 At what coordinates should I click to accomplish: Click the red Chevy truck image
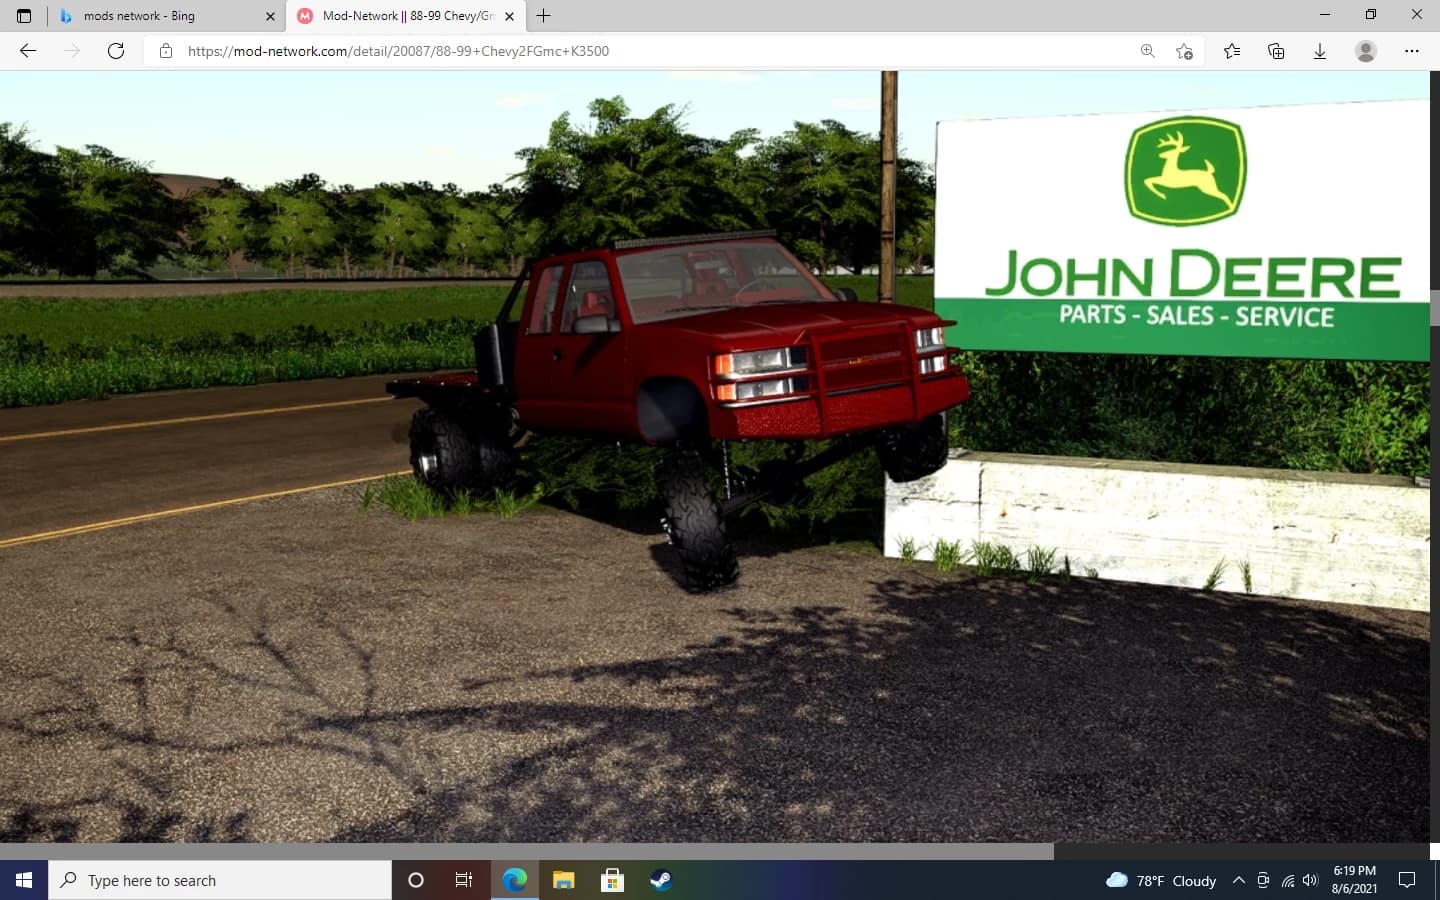tap(680, 410)
